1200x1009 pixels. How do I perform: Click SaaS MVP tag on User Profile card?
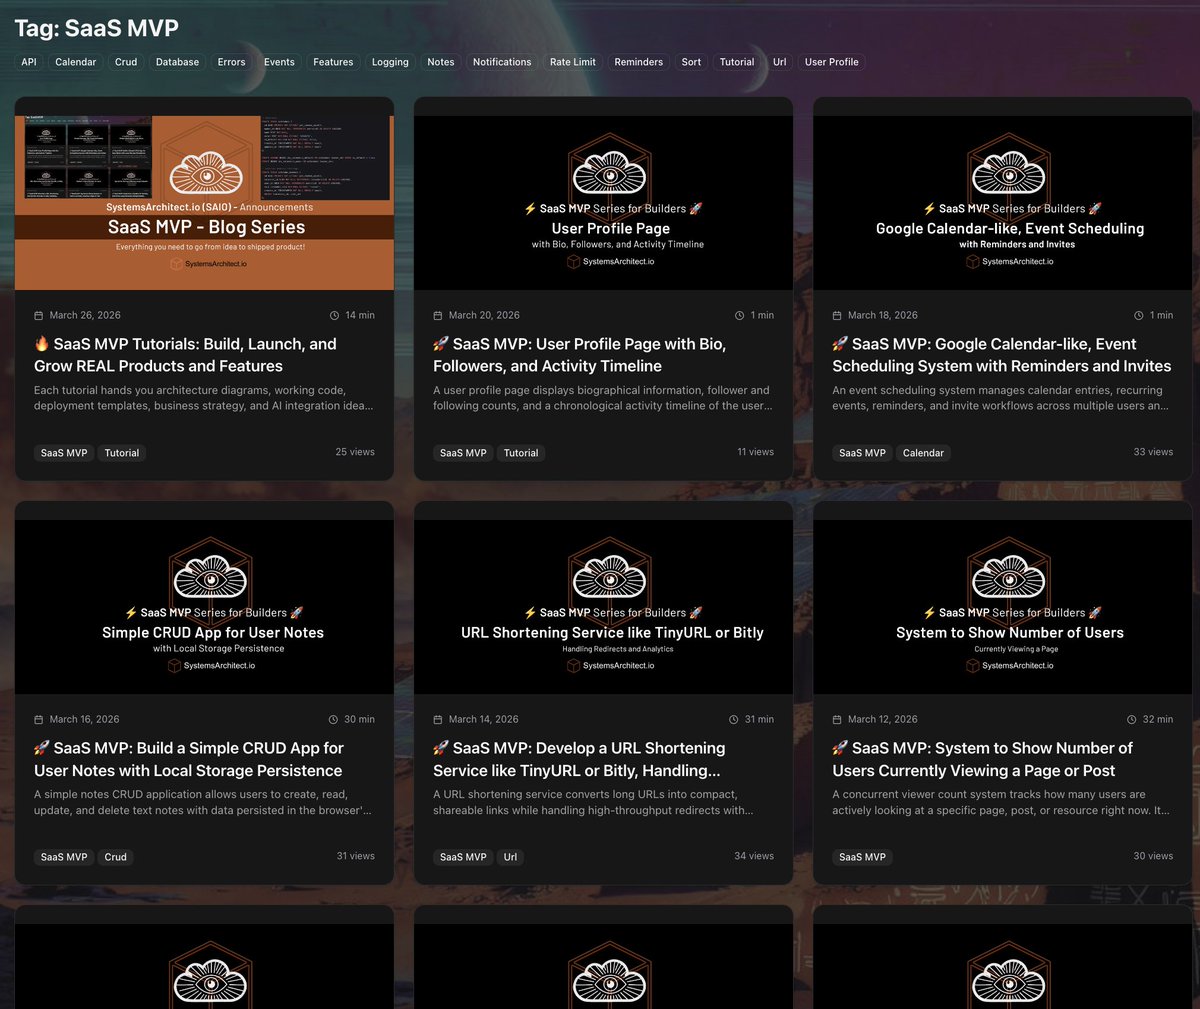[x=463, y=453]
